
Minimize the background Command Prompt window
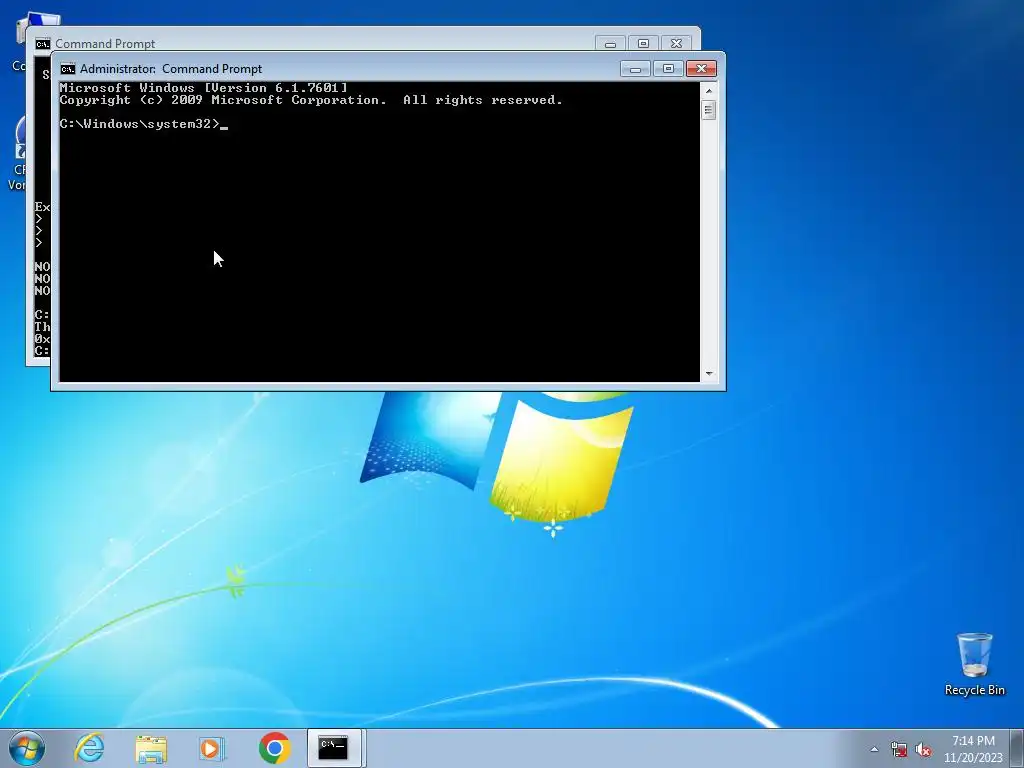pyautogui.click(x=610, y=44)
